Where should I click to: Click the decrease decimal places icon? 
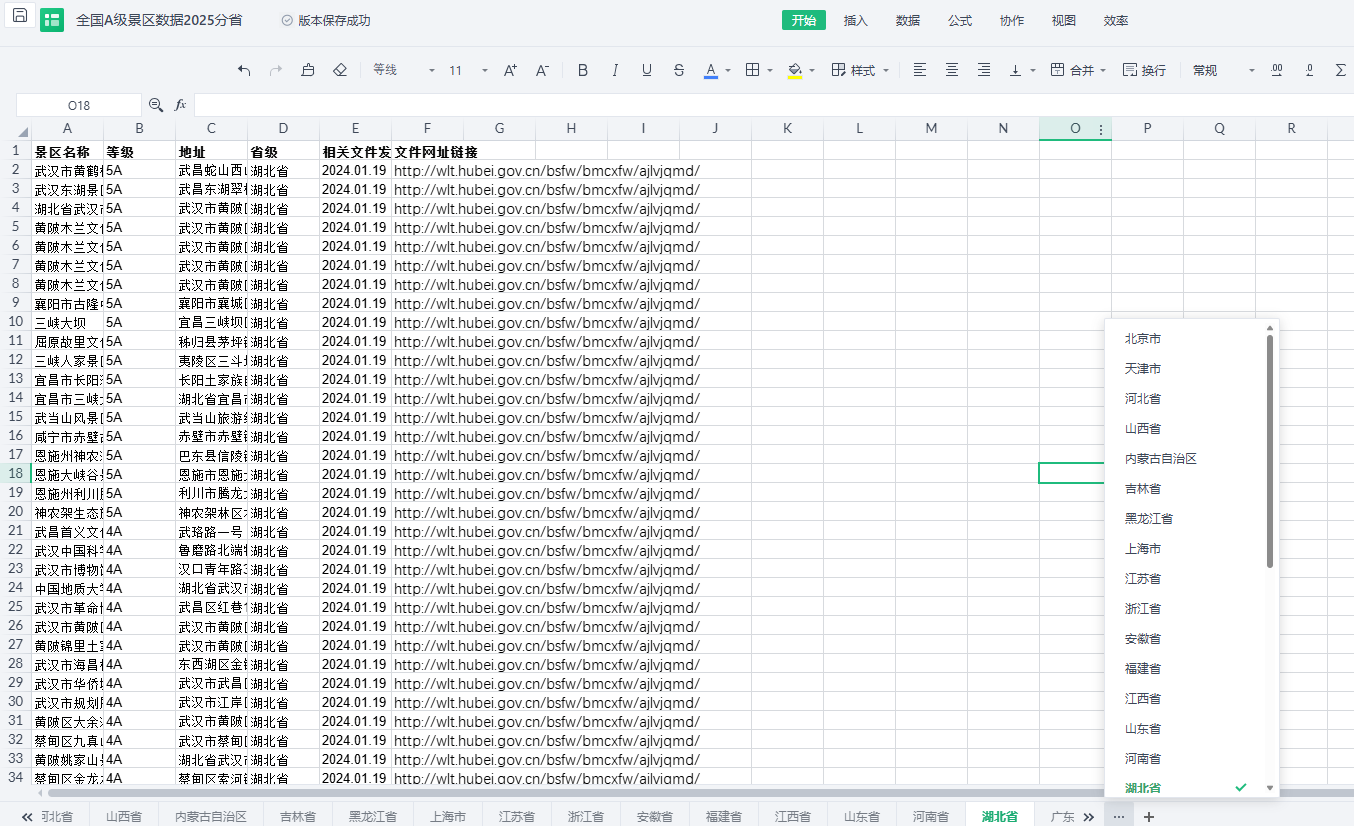1309,70
